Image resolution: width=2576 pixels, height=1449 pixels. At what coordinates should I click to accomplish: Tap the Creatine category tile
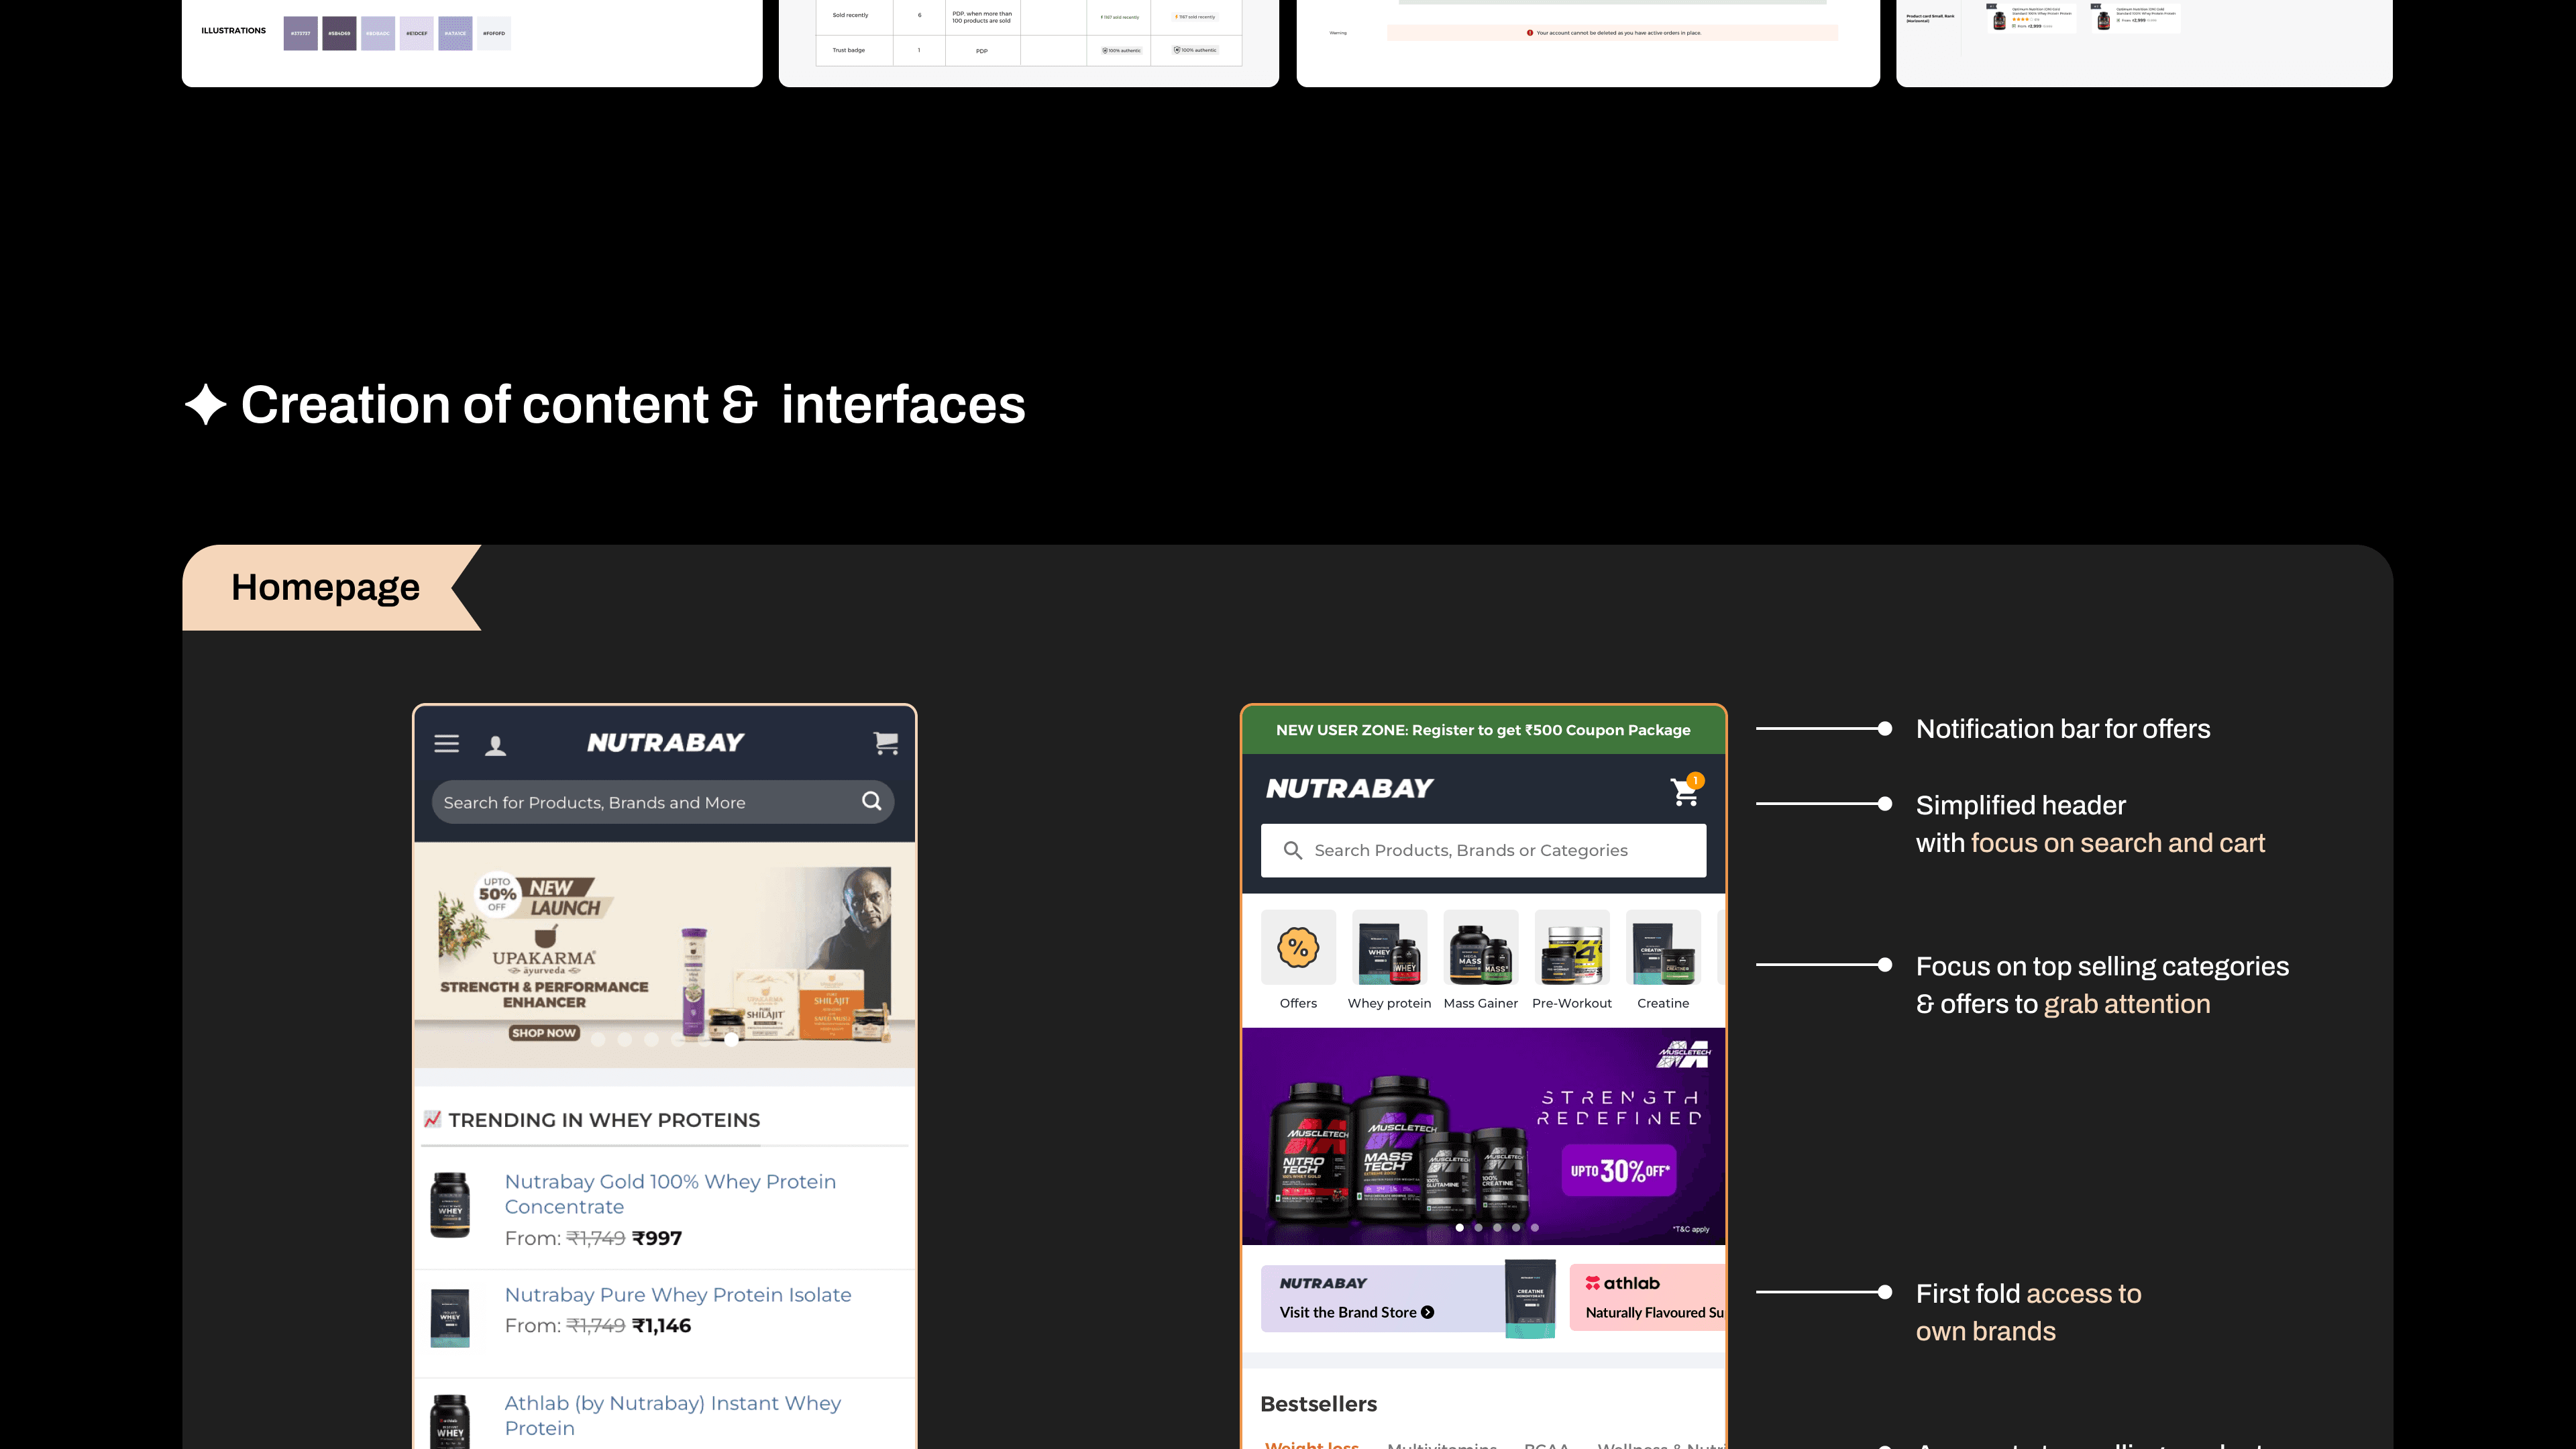tap(1662, 947)
